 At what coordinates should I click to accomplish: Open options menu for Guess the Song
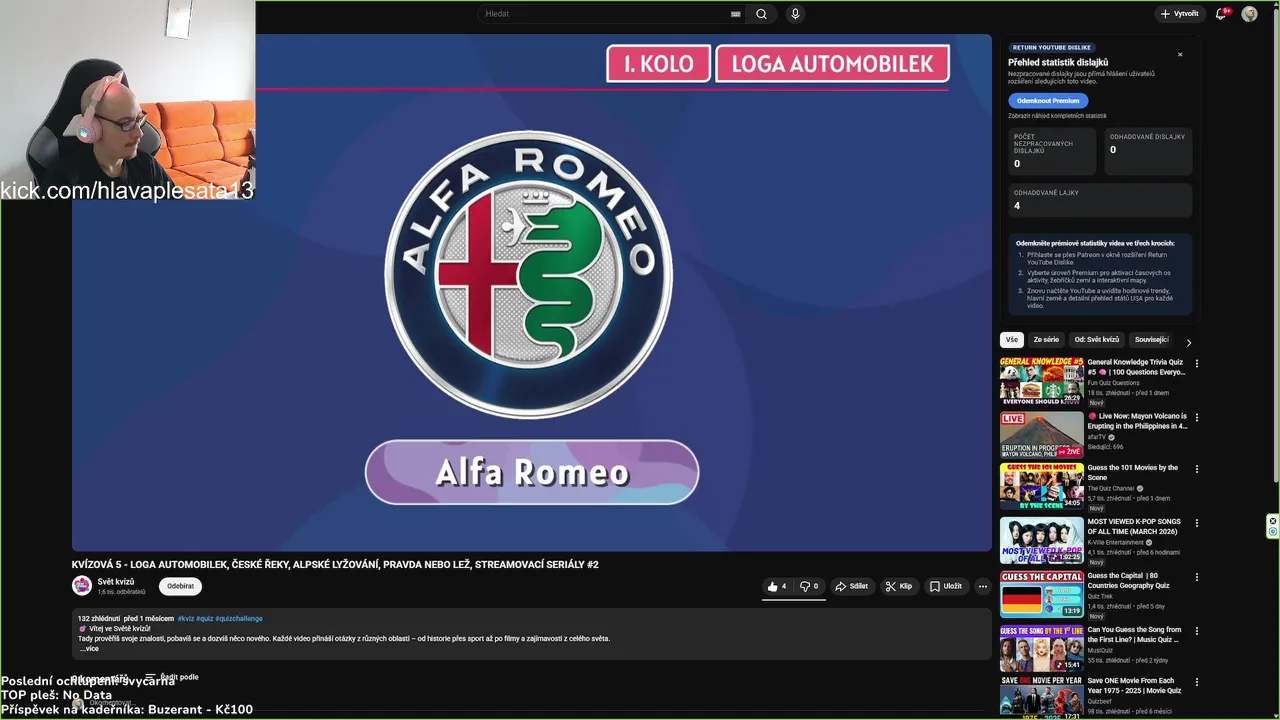(x=1197, y=631)
